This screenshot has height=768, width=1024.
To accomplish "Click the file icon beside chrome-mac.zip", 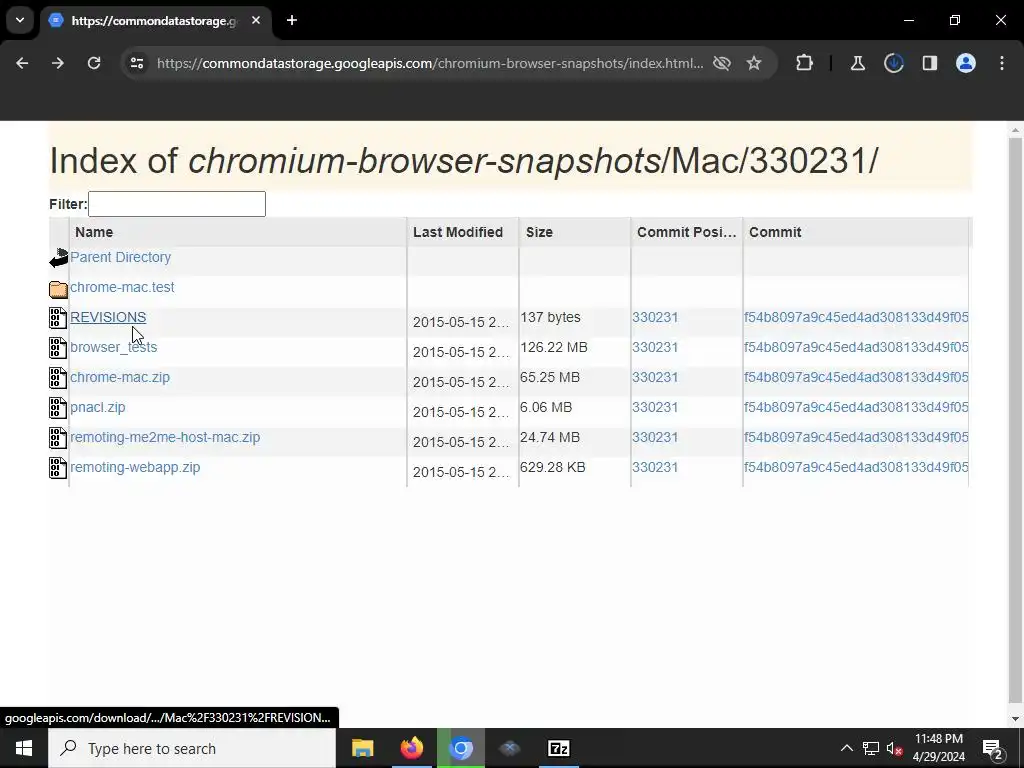I will (x=58, y=378).
